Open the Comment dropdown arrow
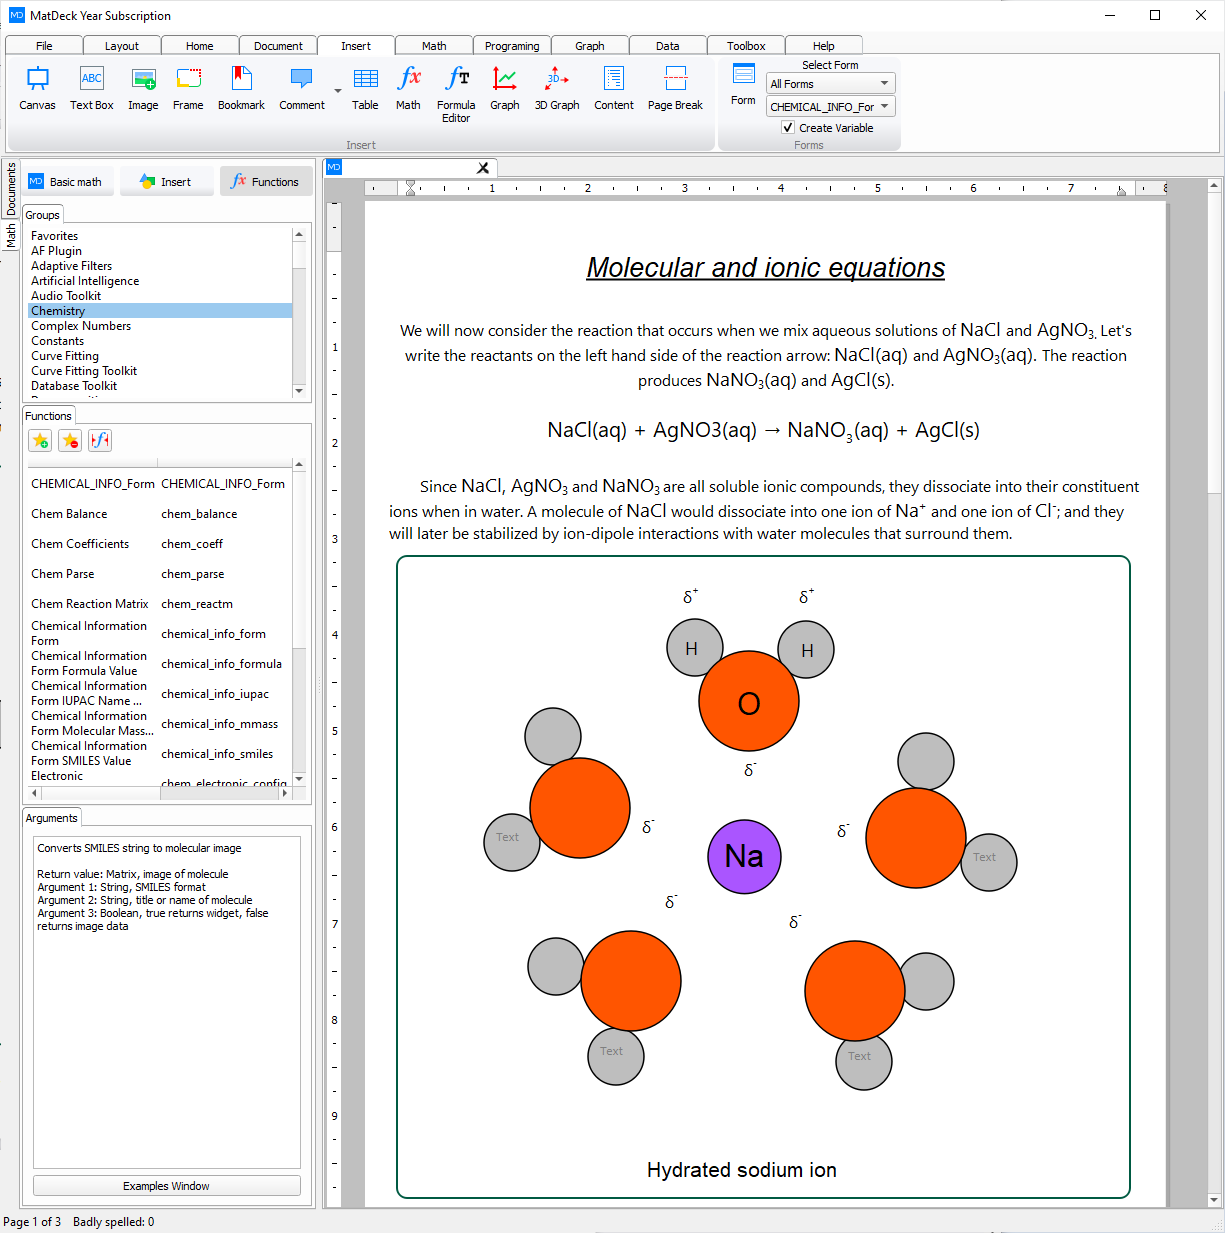1225x1233 pixels. pyautogui.click(x=337, y=91)
